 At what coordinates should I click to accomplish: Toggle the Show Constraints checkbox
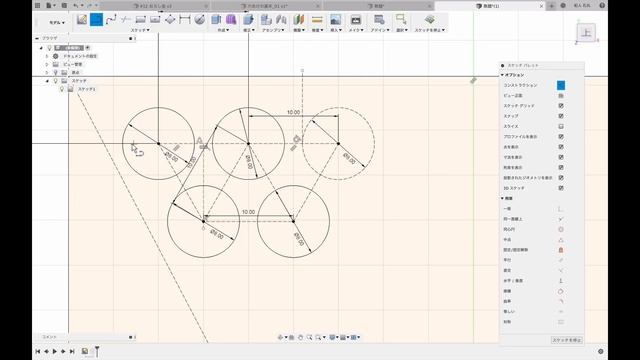[x=561, y=167]
